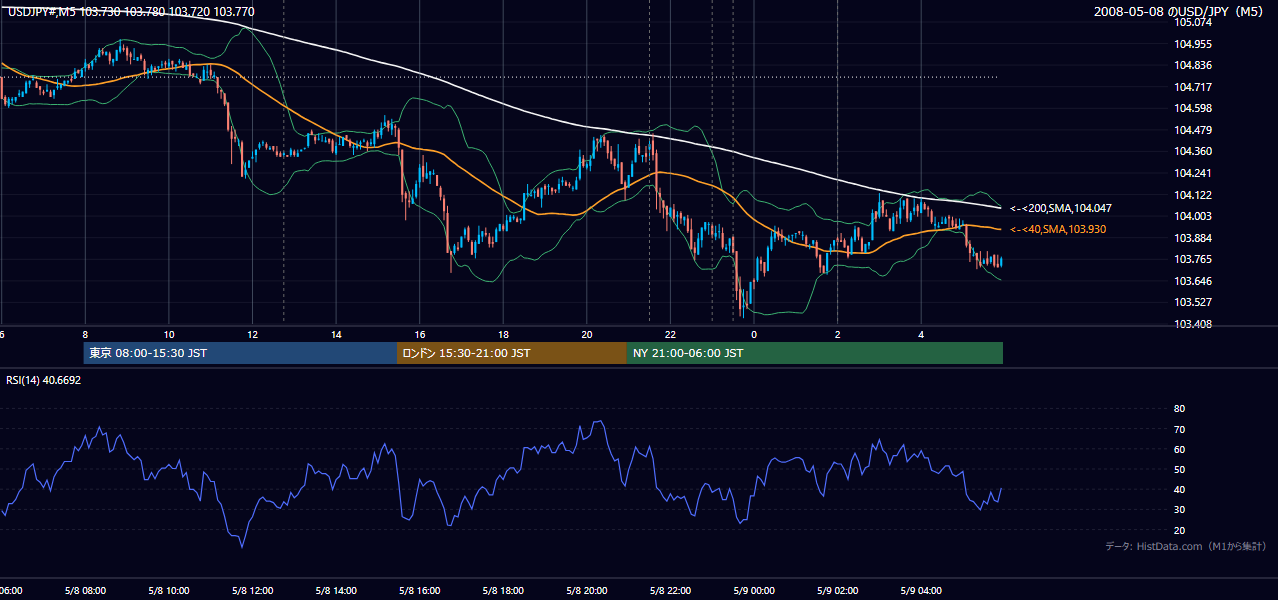Click price axis label 104.955
The height and width of the screenshot is (600, 1278).
1192,44
